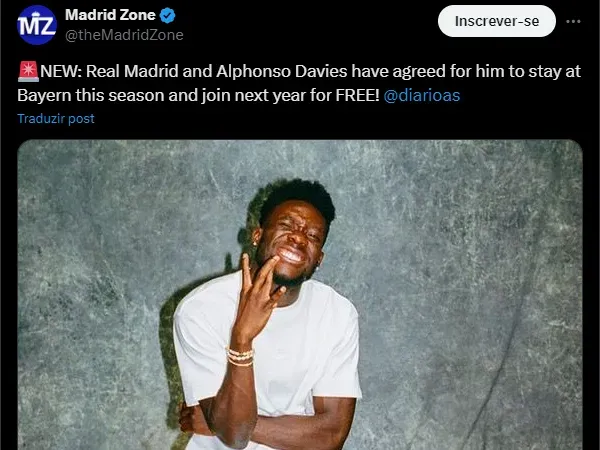The height and width of the screenshot is (450, 600).
Task: Translate the post via Traduzir post
Action: [56, 119]
